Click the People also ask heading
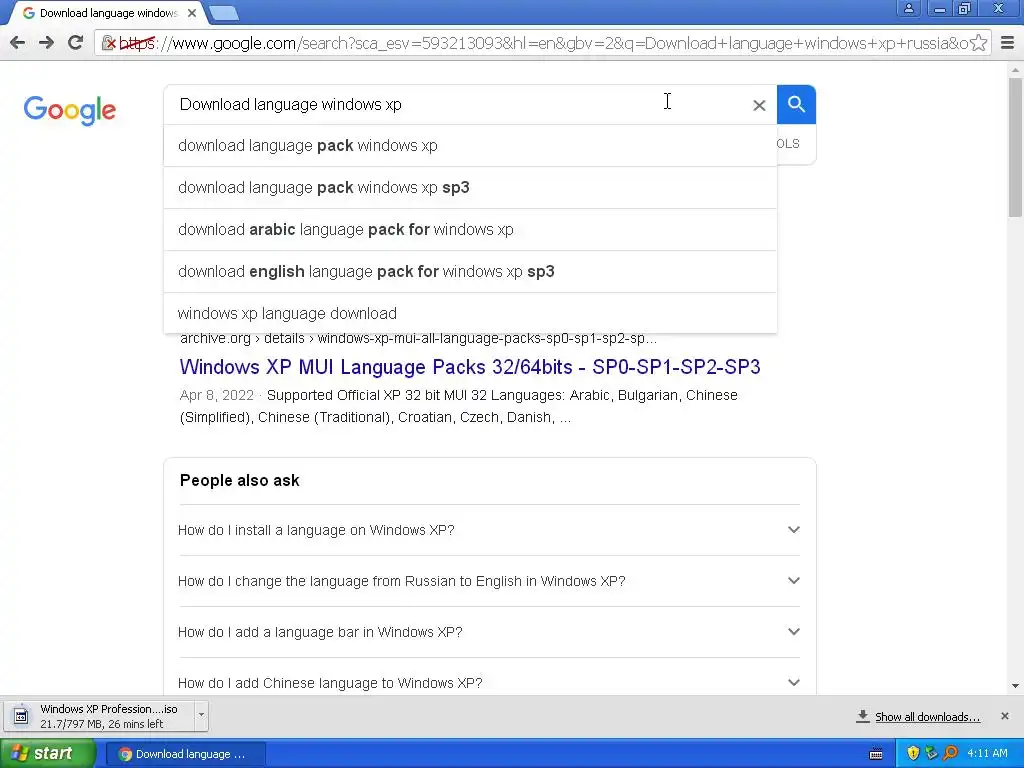Image resolution: width=1024 pixels, height=768 pixels. 240,481
